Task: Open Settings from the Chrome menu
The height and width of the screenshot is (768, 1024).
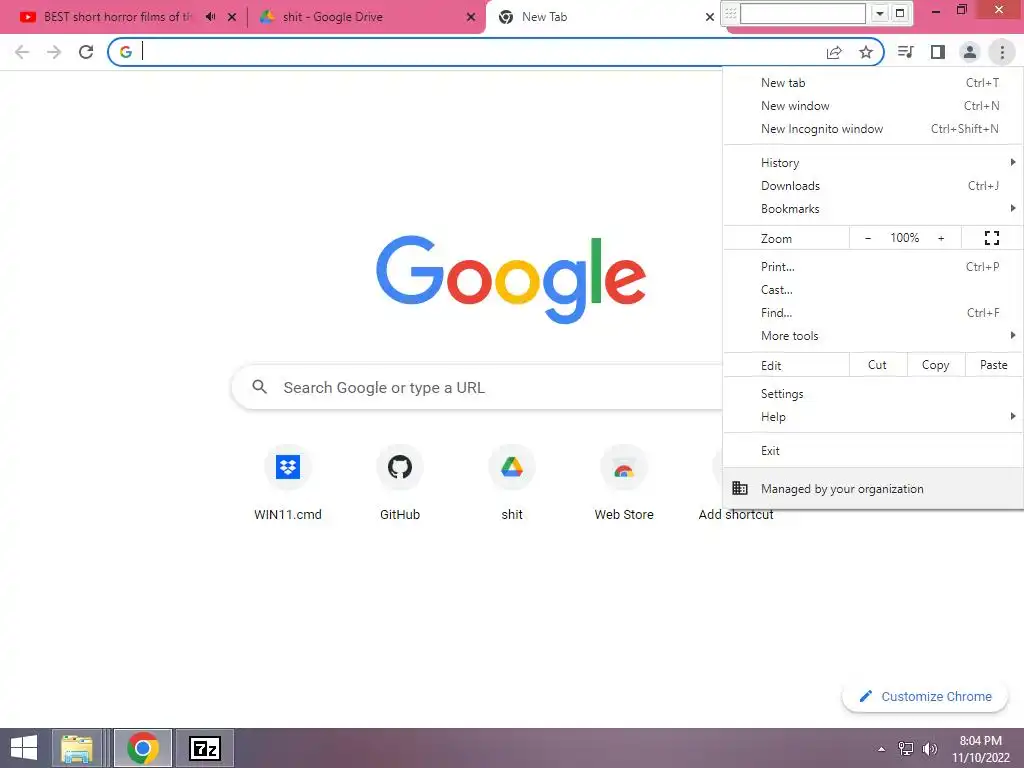Action: click(873, 394)
